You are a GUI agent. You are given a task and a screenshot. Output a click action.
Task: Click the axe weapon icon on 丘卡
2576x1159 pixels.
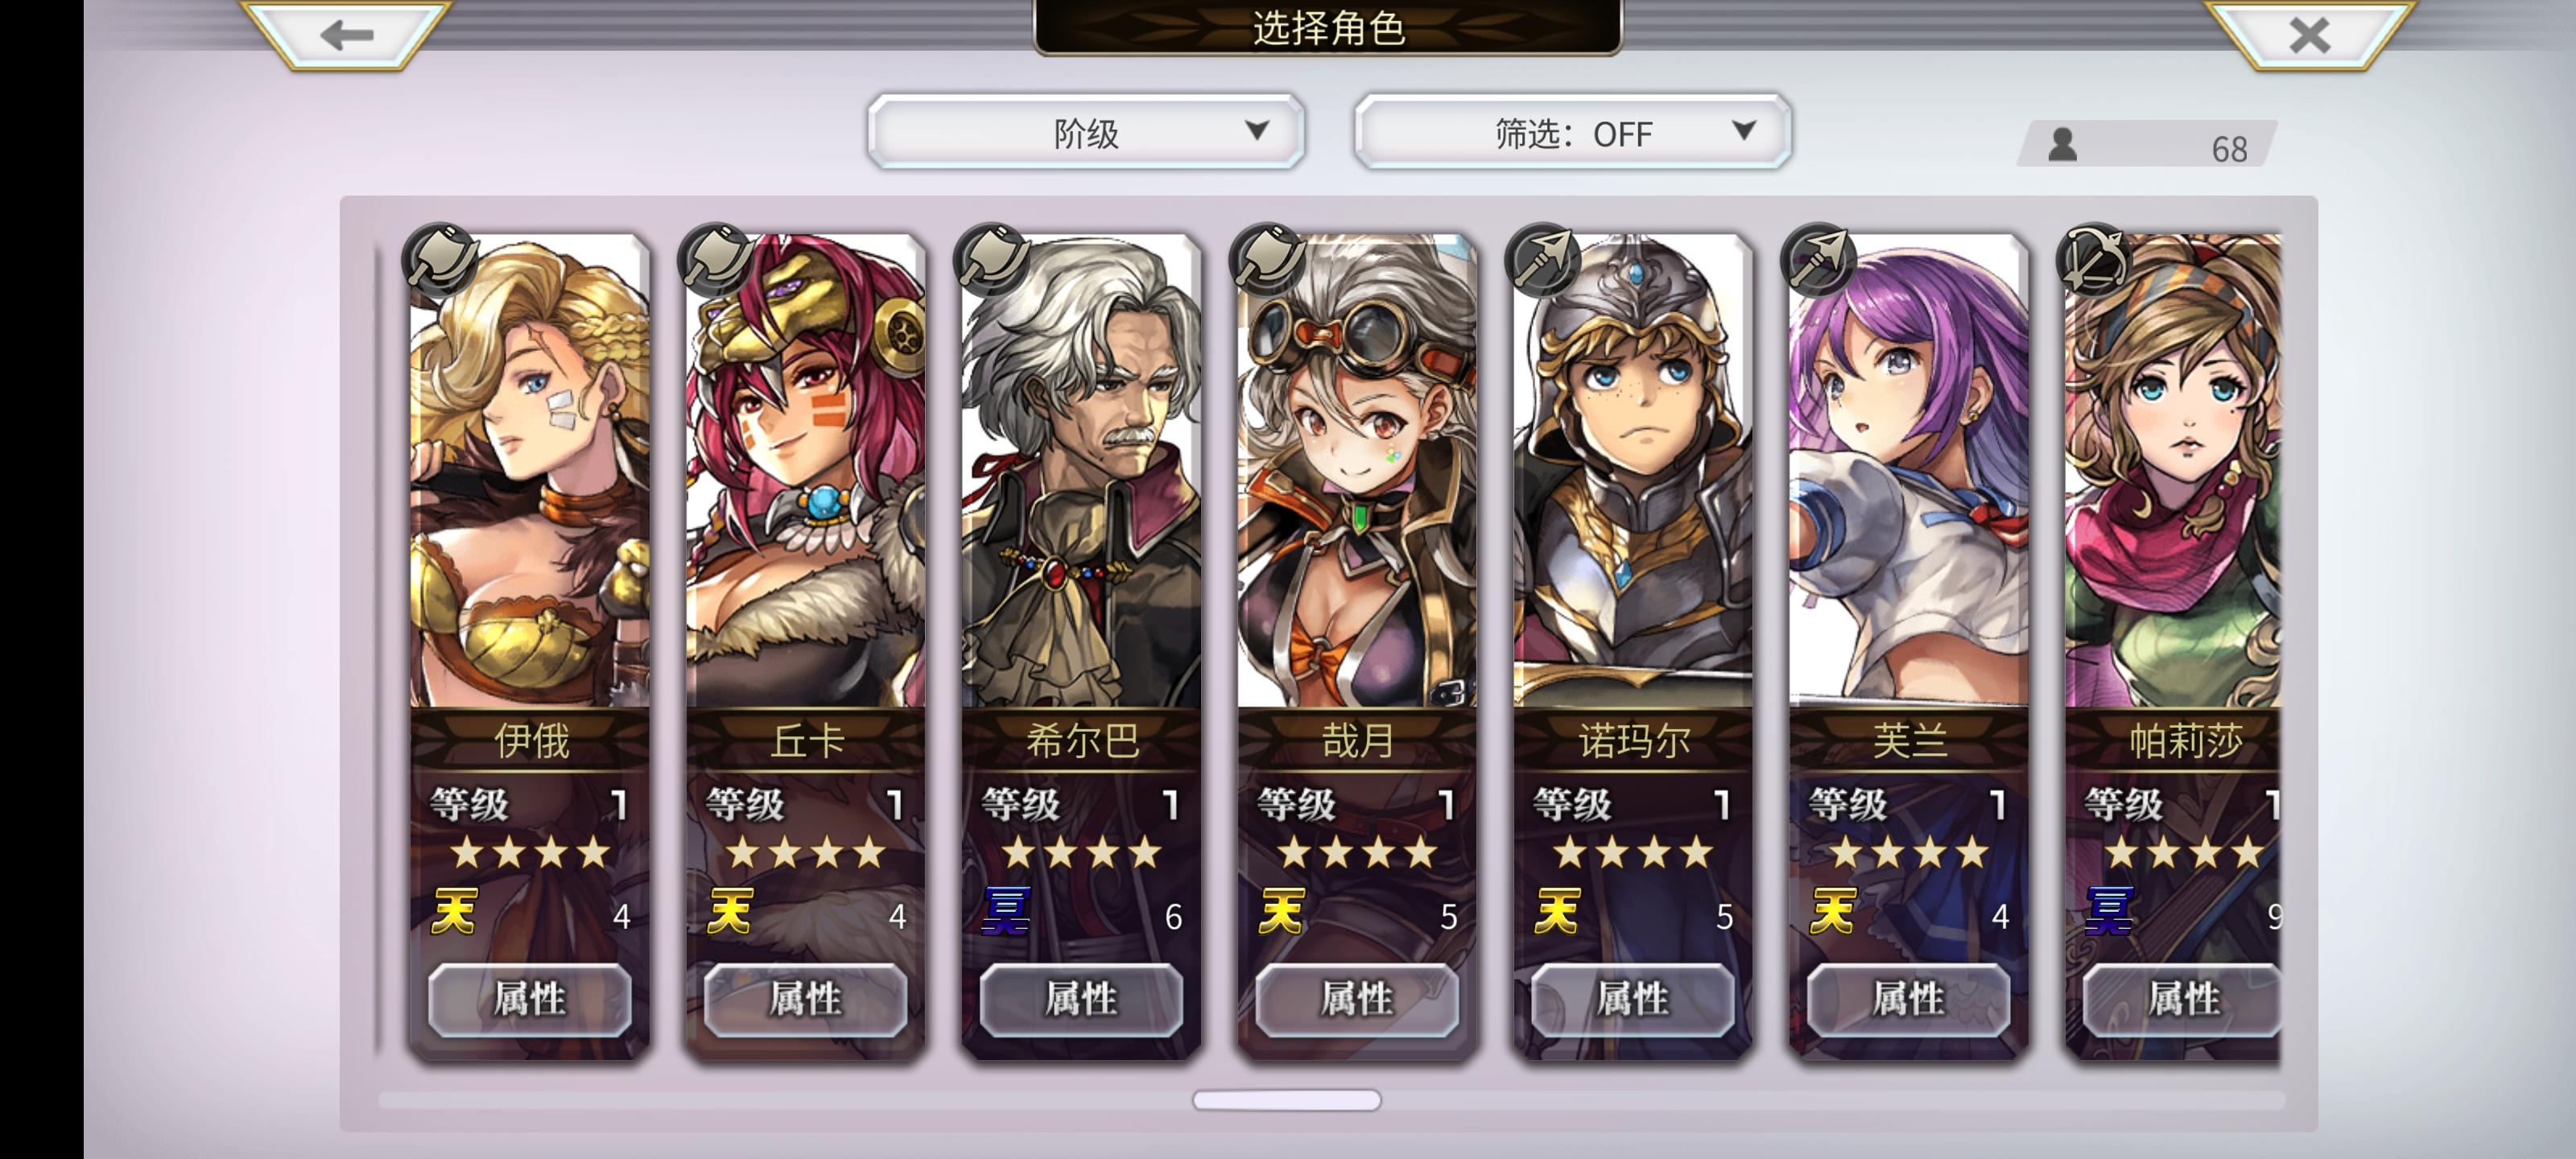(x=716, y=259)
